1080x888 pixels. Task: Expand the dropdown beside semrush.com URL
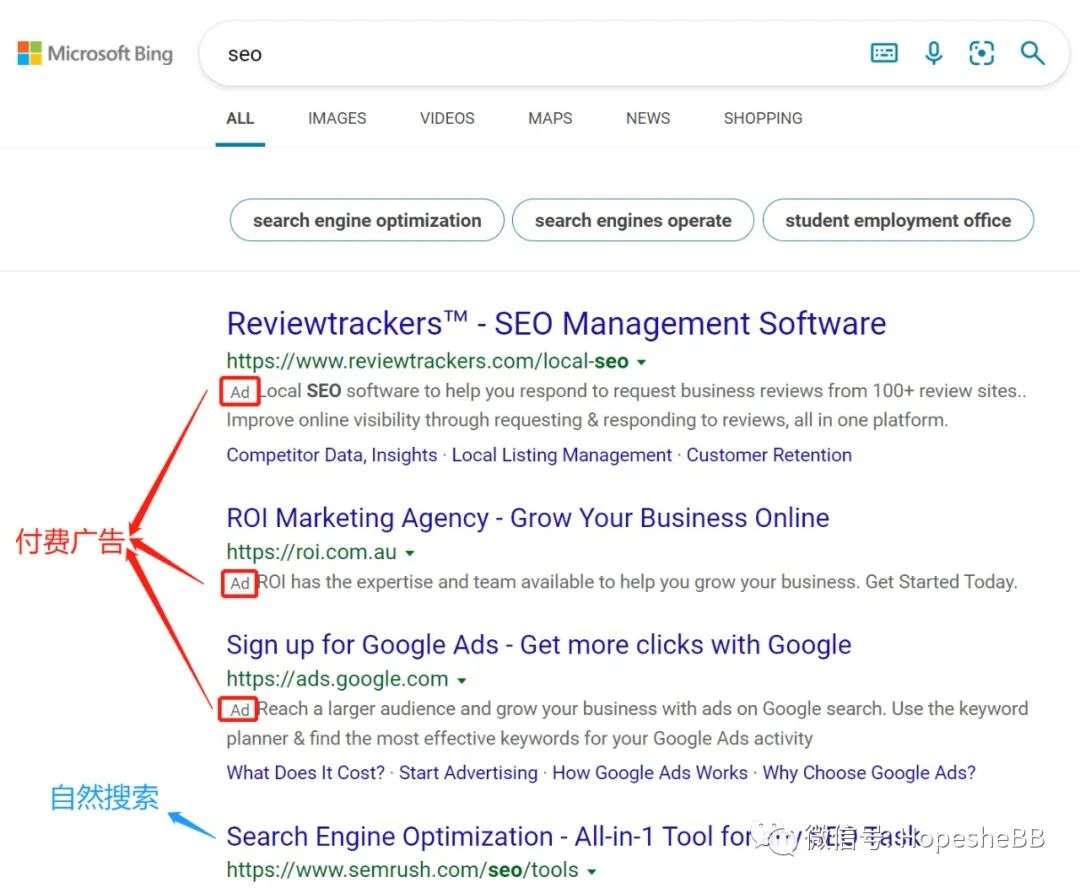point(592,870)
